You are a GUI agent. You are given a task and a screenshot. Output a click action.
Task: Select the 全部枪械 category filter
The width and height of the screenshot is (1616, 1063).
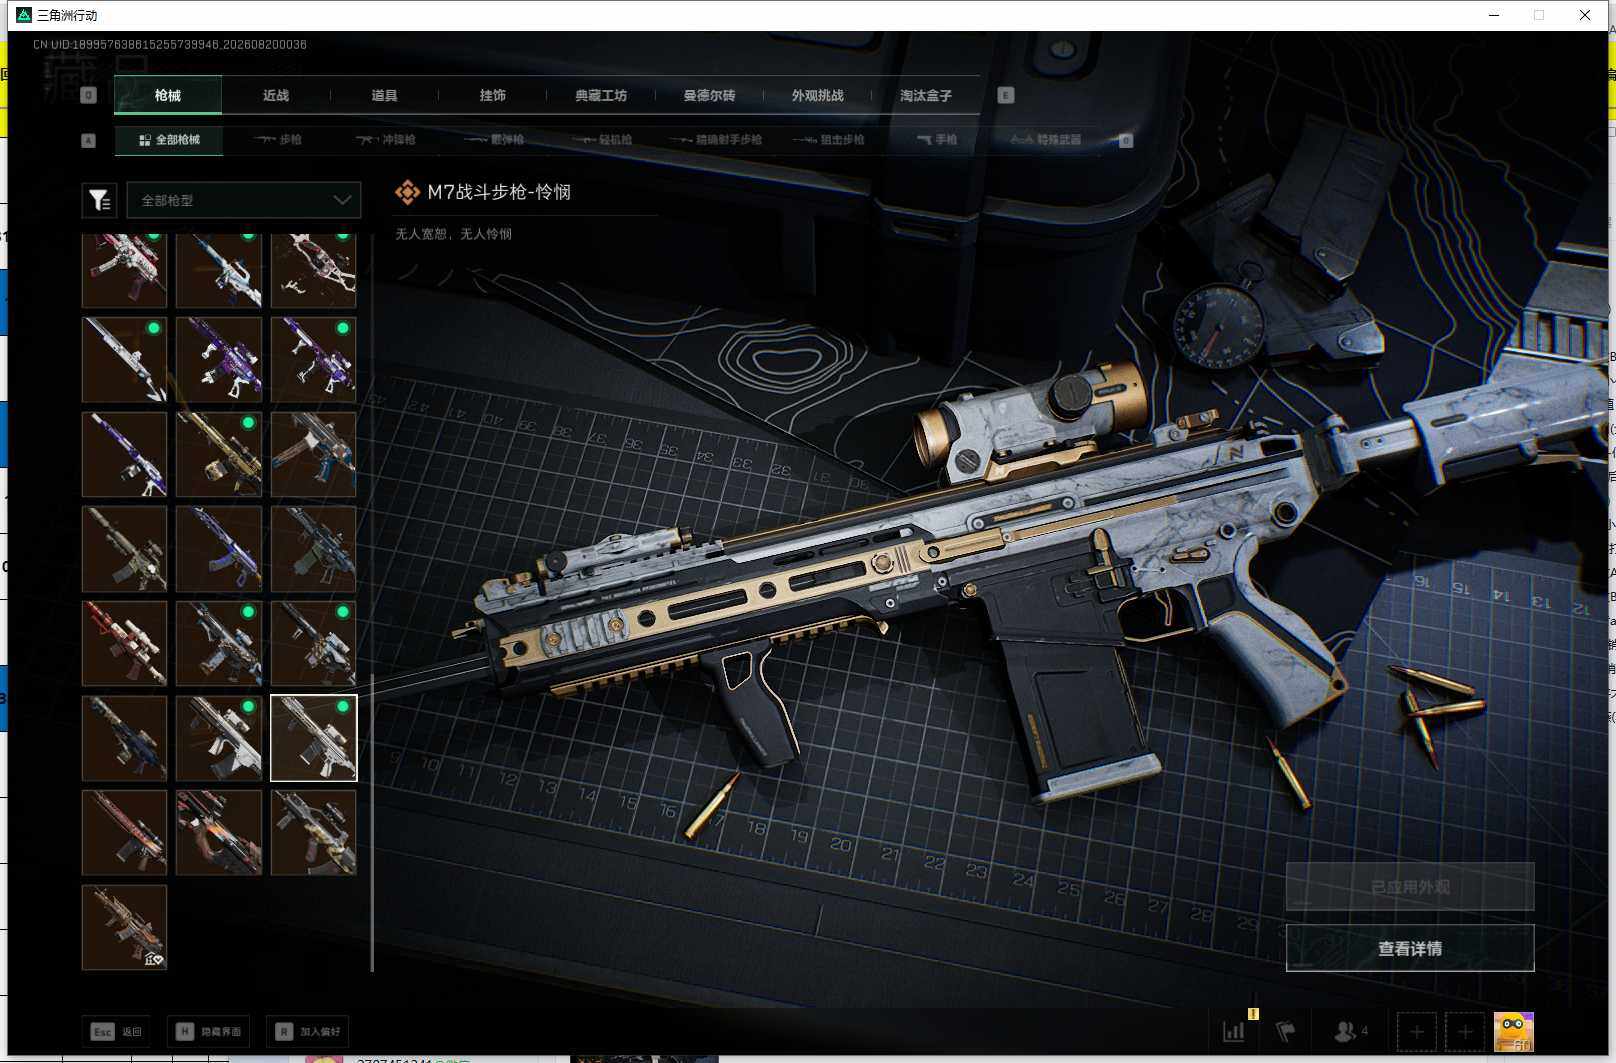tap(169, 140)
